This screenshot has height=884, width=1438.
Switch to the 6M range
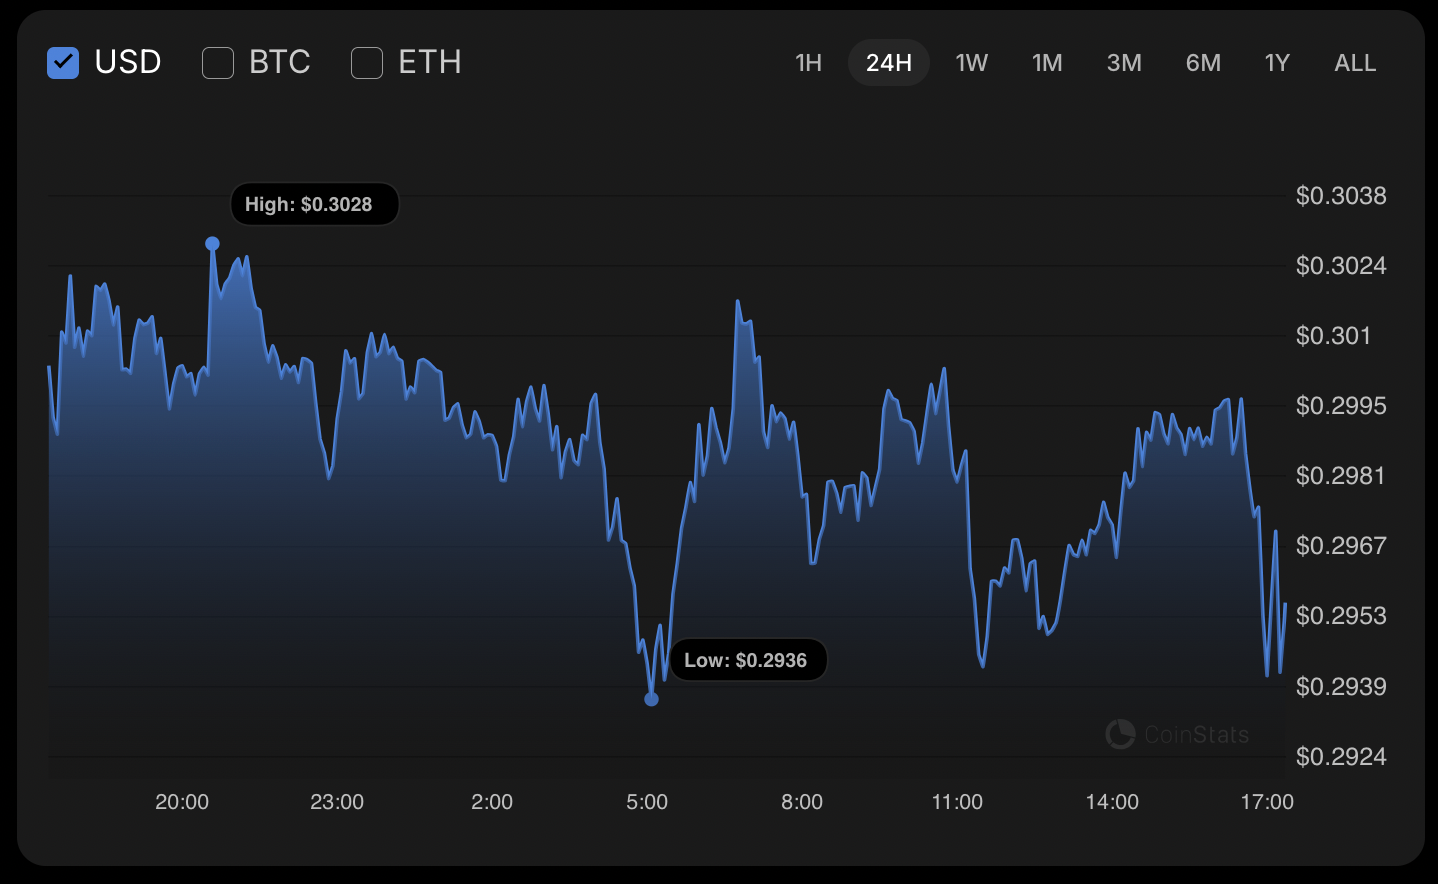pos(1203,63)
